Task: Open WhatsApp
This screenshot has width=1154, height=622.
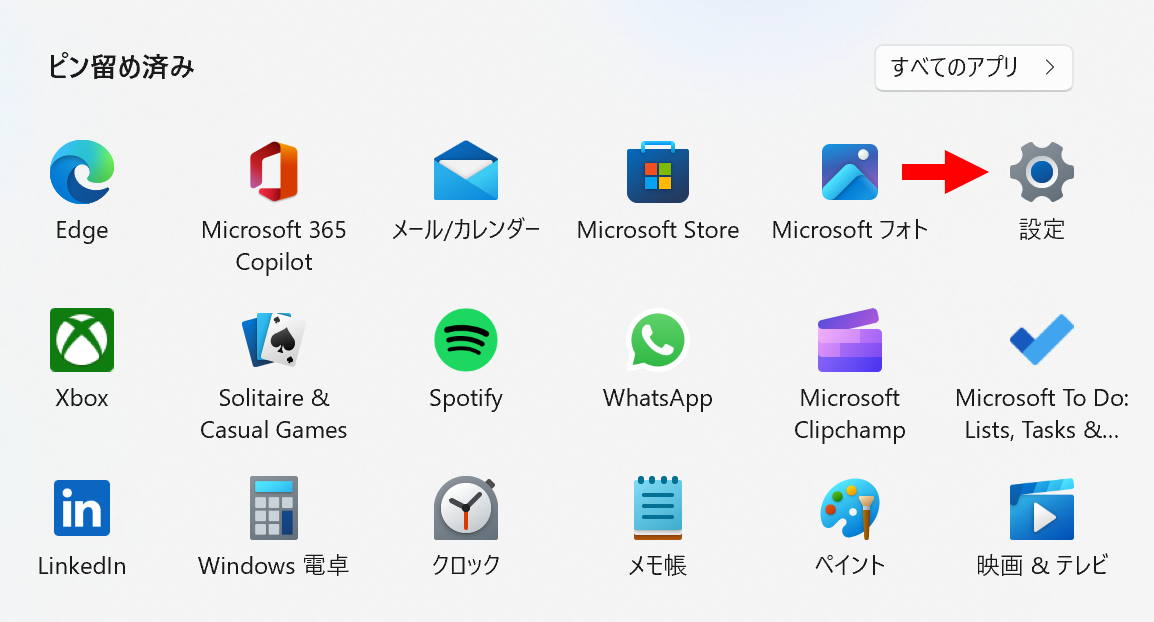Action: [x=658, y=340]
